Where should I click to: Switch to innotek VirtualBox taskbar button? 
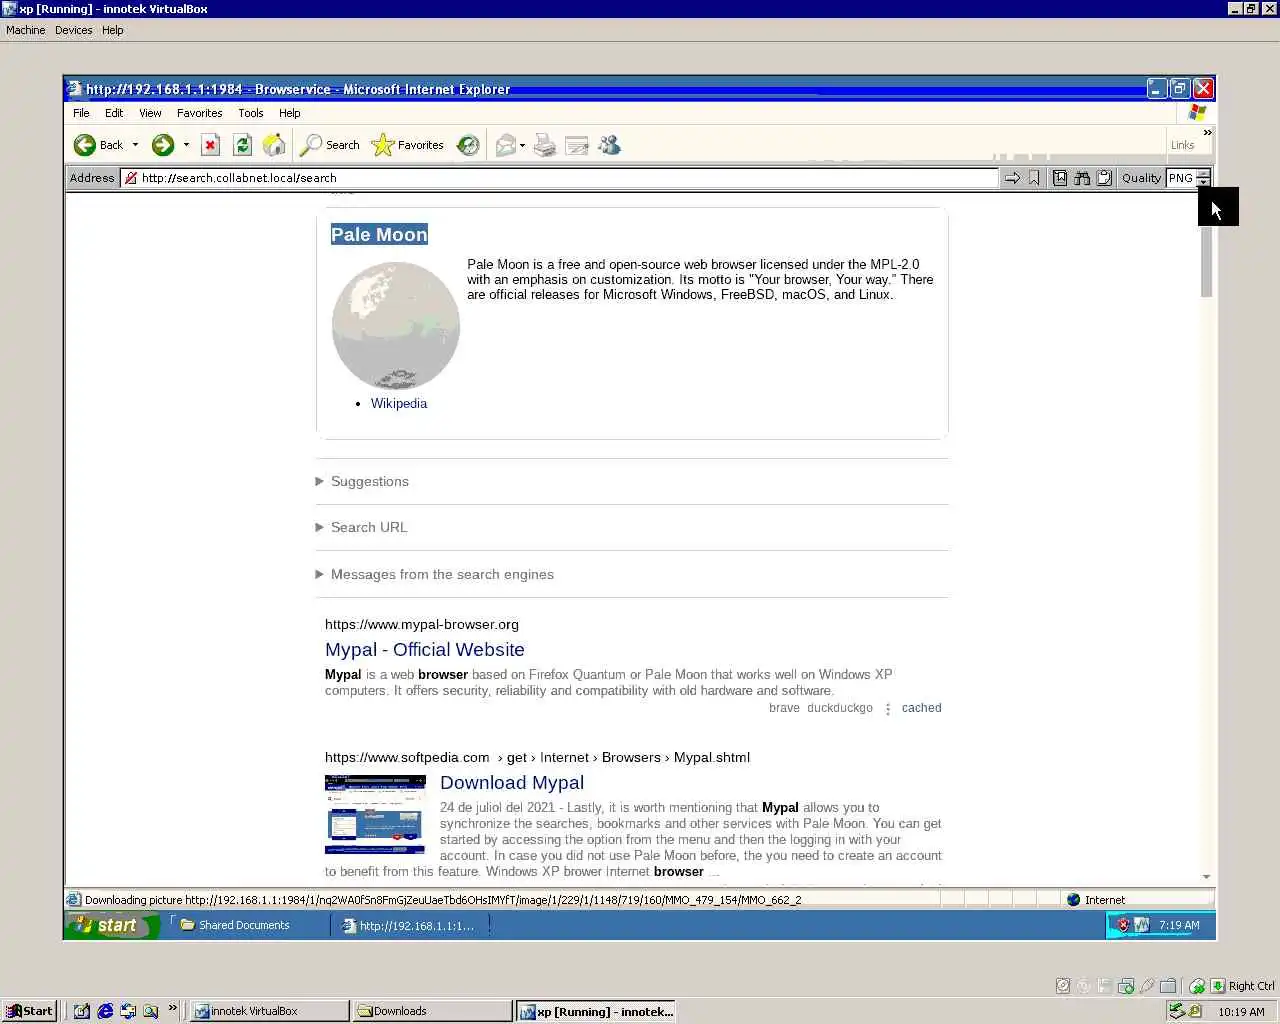click(270, 1011)
